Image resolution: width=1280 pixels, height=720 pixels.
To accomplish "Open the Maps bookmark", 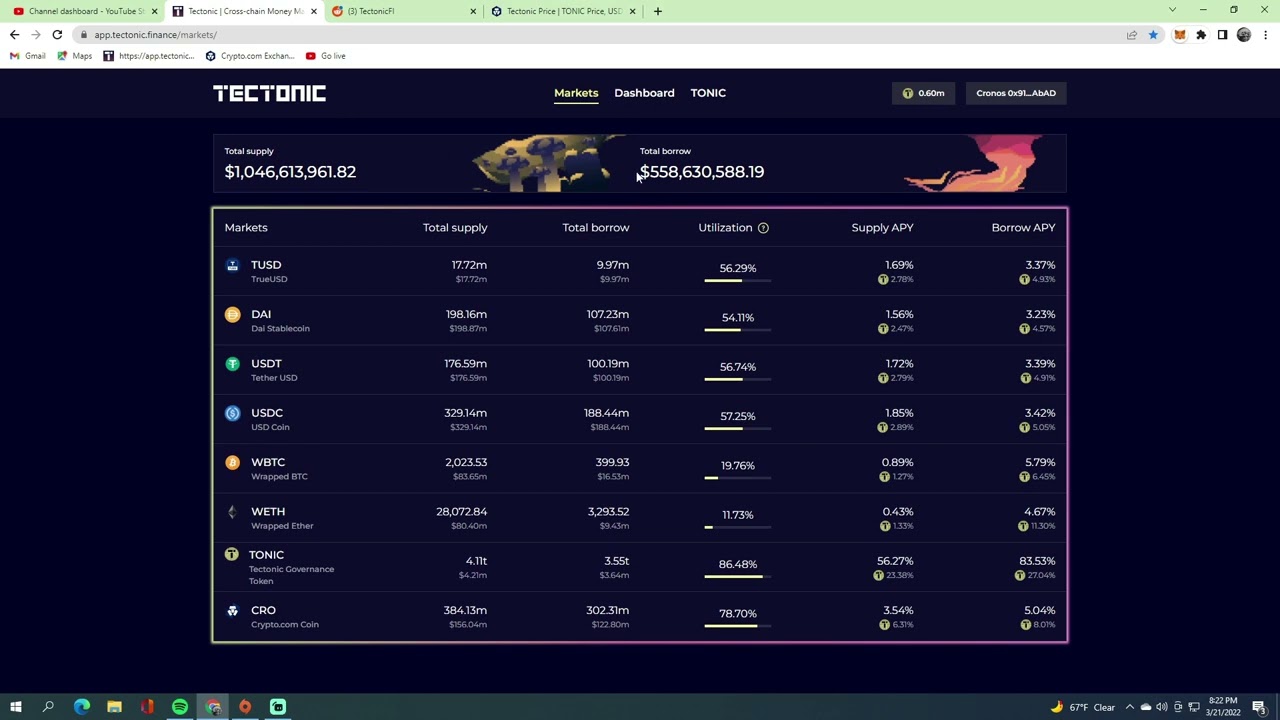I will click(75, 56).
